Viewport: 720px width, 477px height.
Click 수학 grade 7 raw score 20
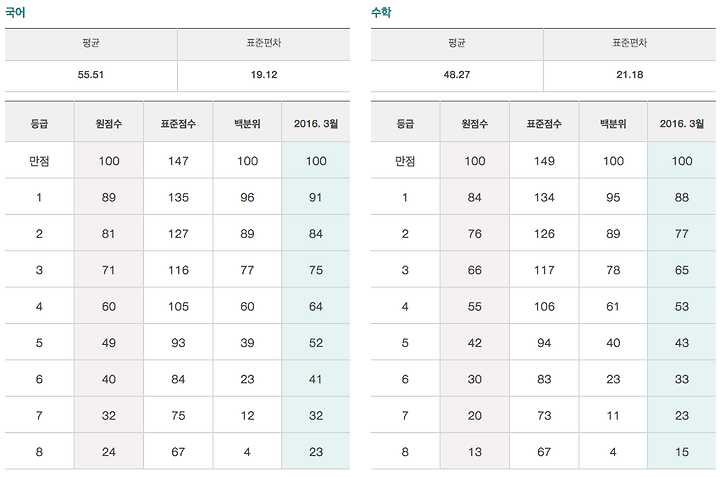click(x=475, y=415)
